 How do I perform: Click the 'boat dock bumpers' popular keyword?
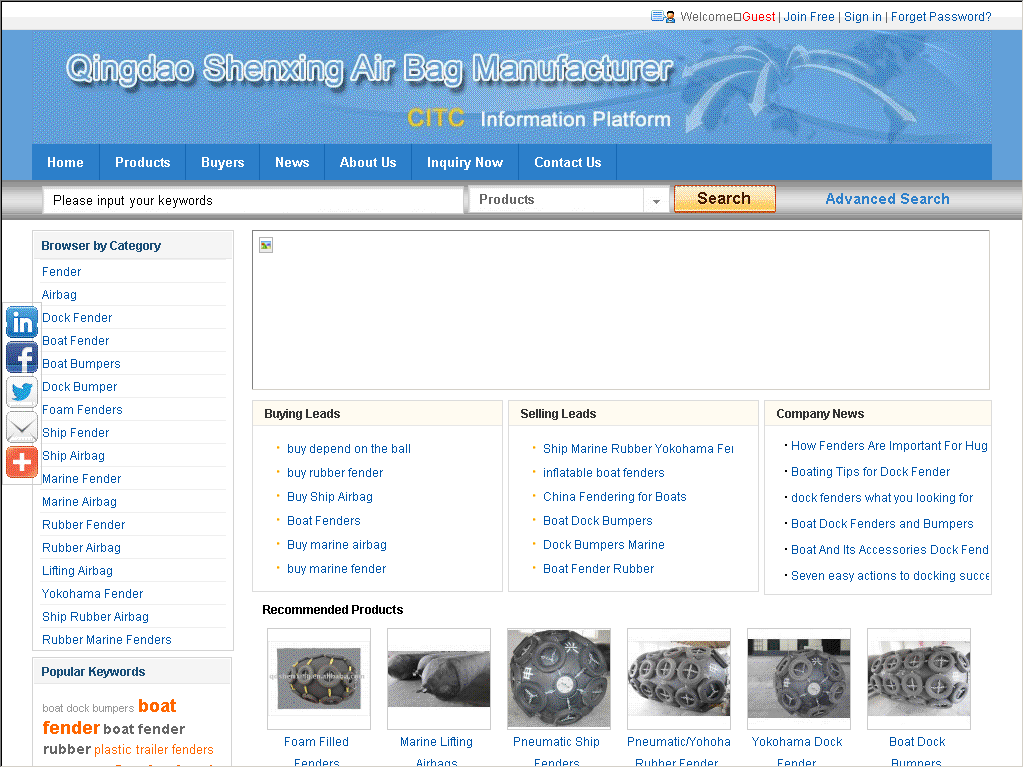point(88,709)
